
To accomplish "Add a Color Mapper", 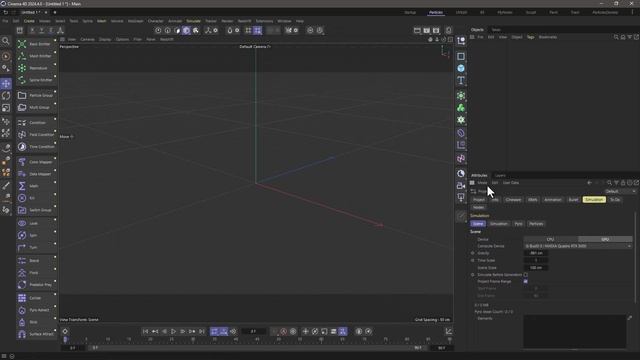I will click(x=36, y=162).
